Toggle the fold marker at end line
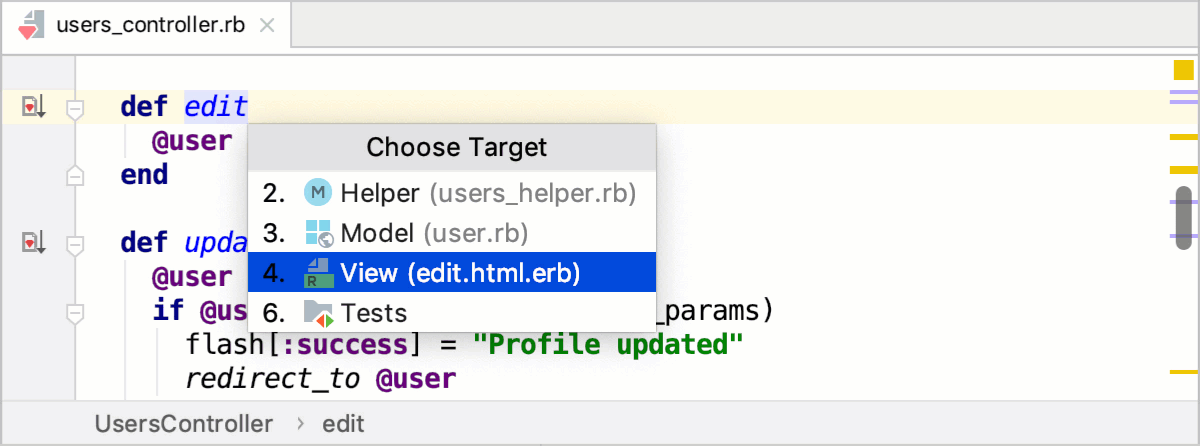The height and width of the screenshot is (446, 1200). [75, 175]
